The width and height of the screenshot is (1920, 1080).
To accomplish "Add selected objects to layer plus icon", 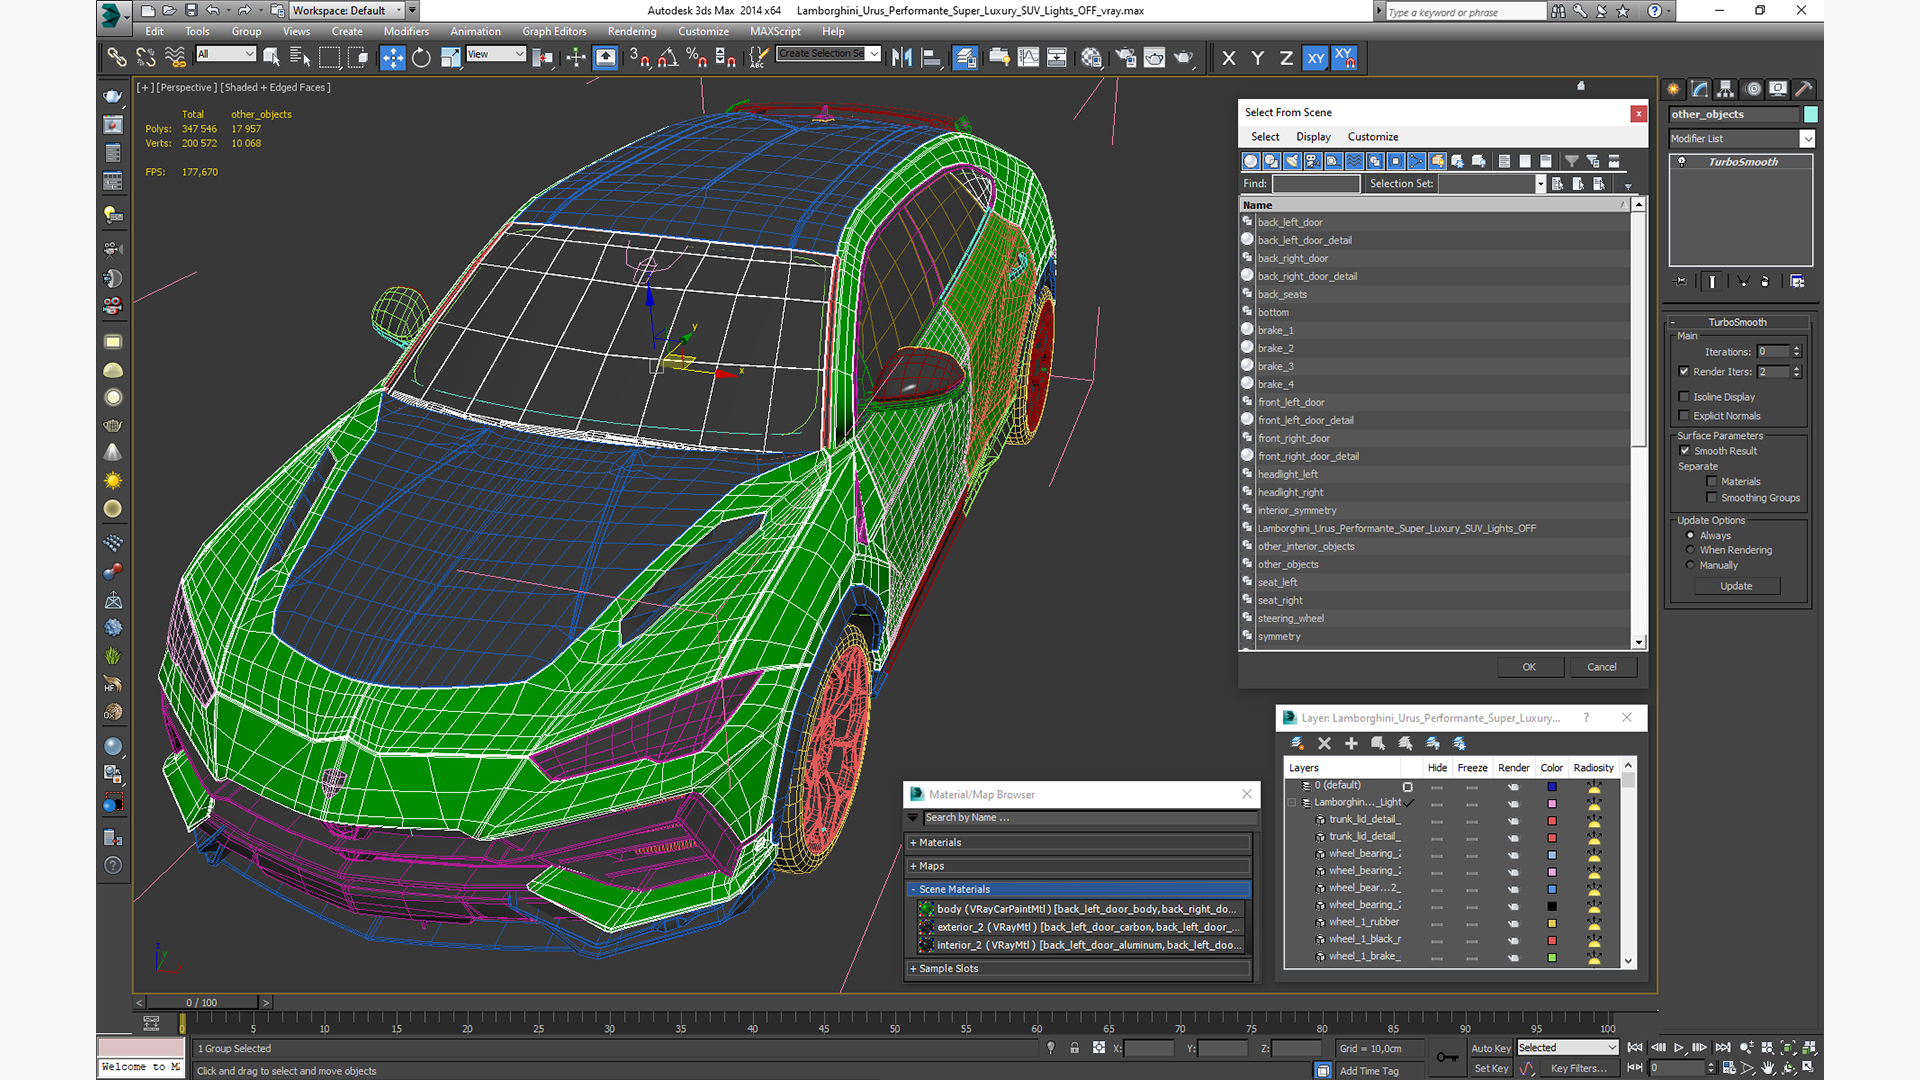I will [1352, 744].
